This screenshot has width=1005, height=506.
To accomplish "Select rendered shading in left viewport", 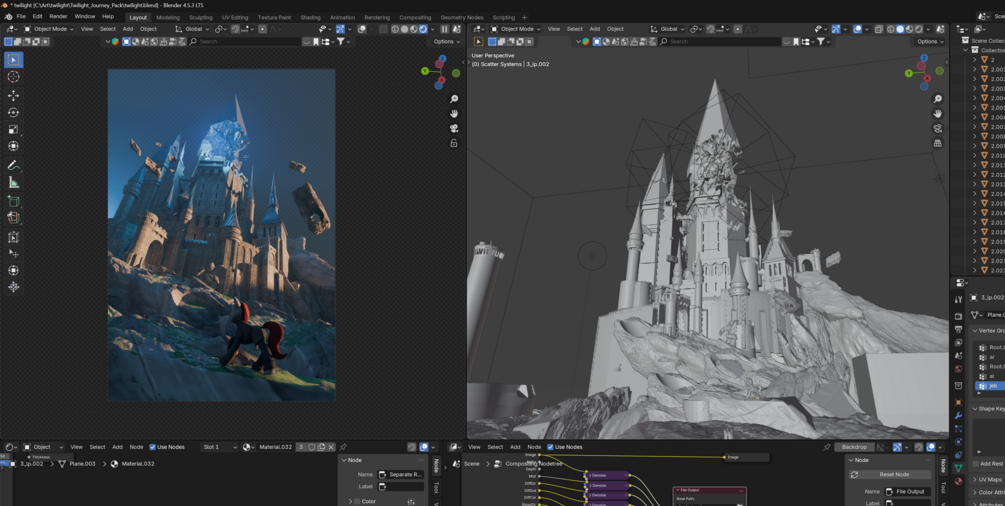I will pos(423,29).
